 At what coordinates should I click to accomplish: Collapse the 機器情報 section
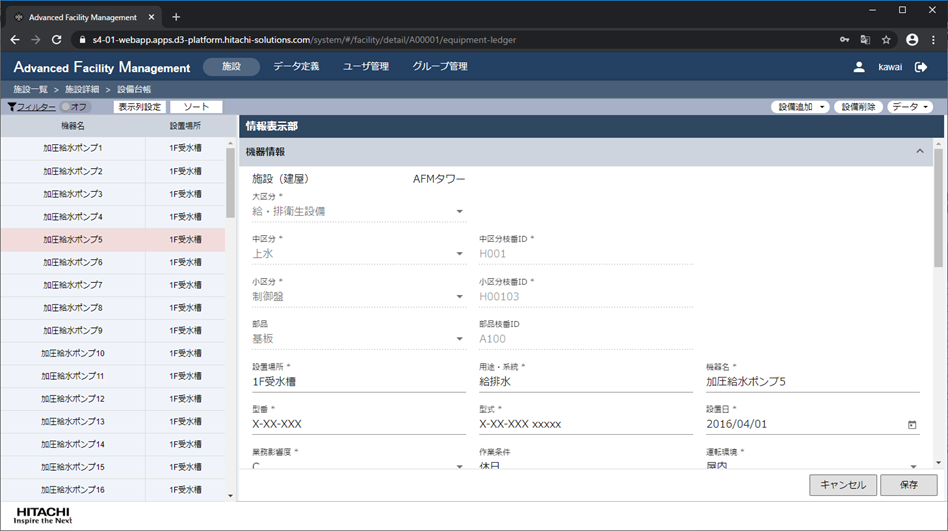920,152
